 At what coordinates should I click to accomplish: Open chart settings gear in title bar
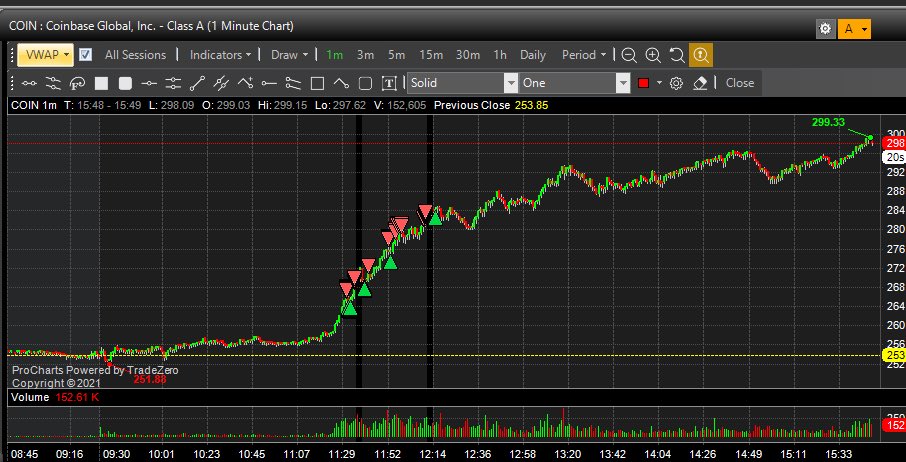[x=826, y=28]
